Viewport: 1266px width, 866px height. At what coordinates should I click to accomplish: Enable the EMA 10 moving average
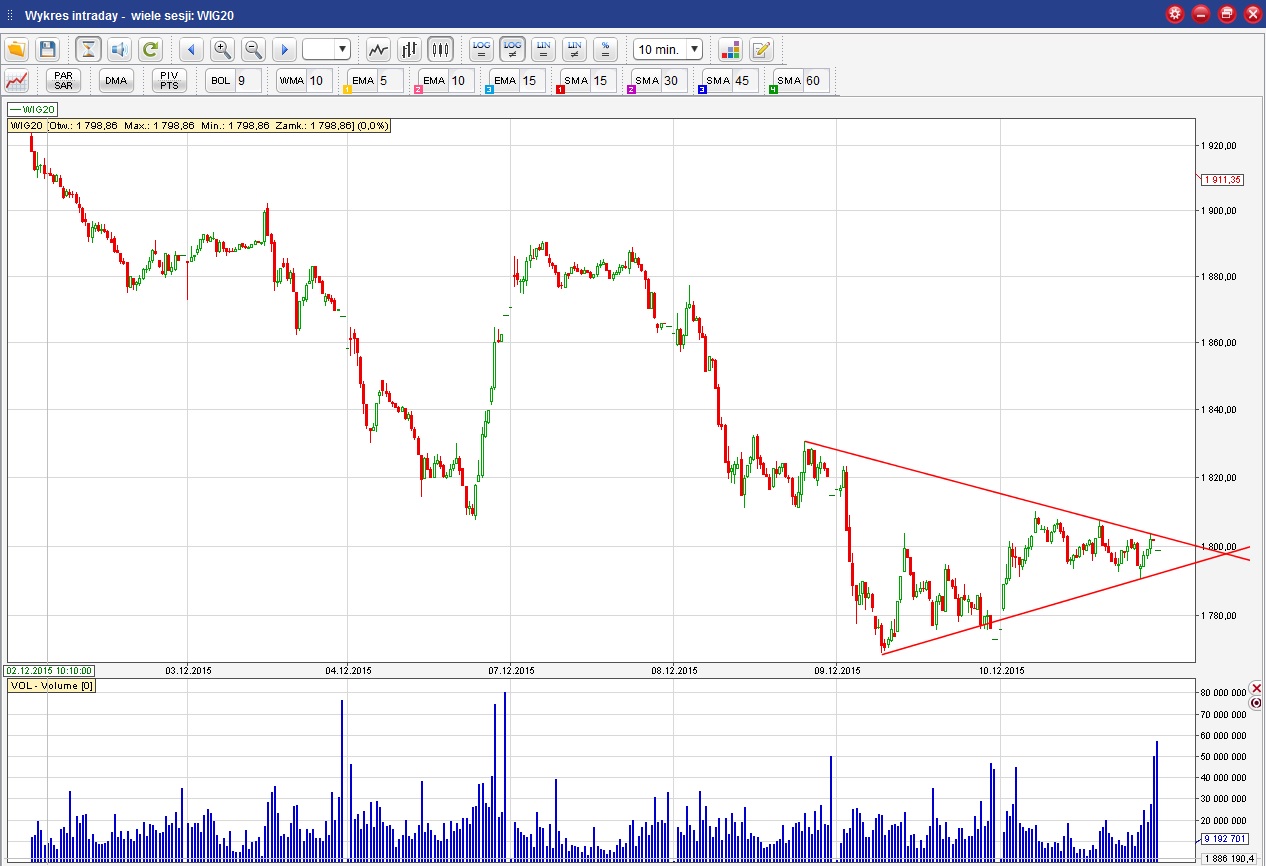[x=433, y=81]
